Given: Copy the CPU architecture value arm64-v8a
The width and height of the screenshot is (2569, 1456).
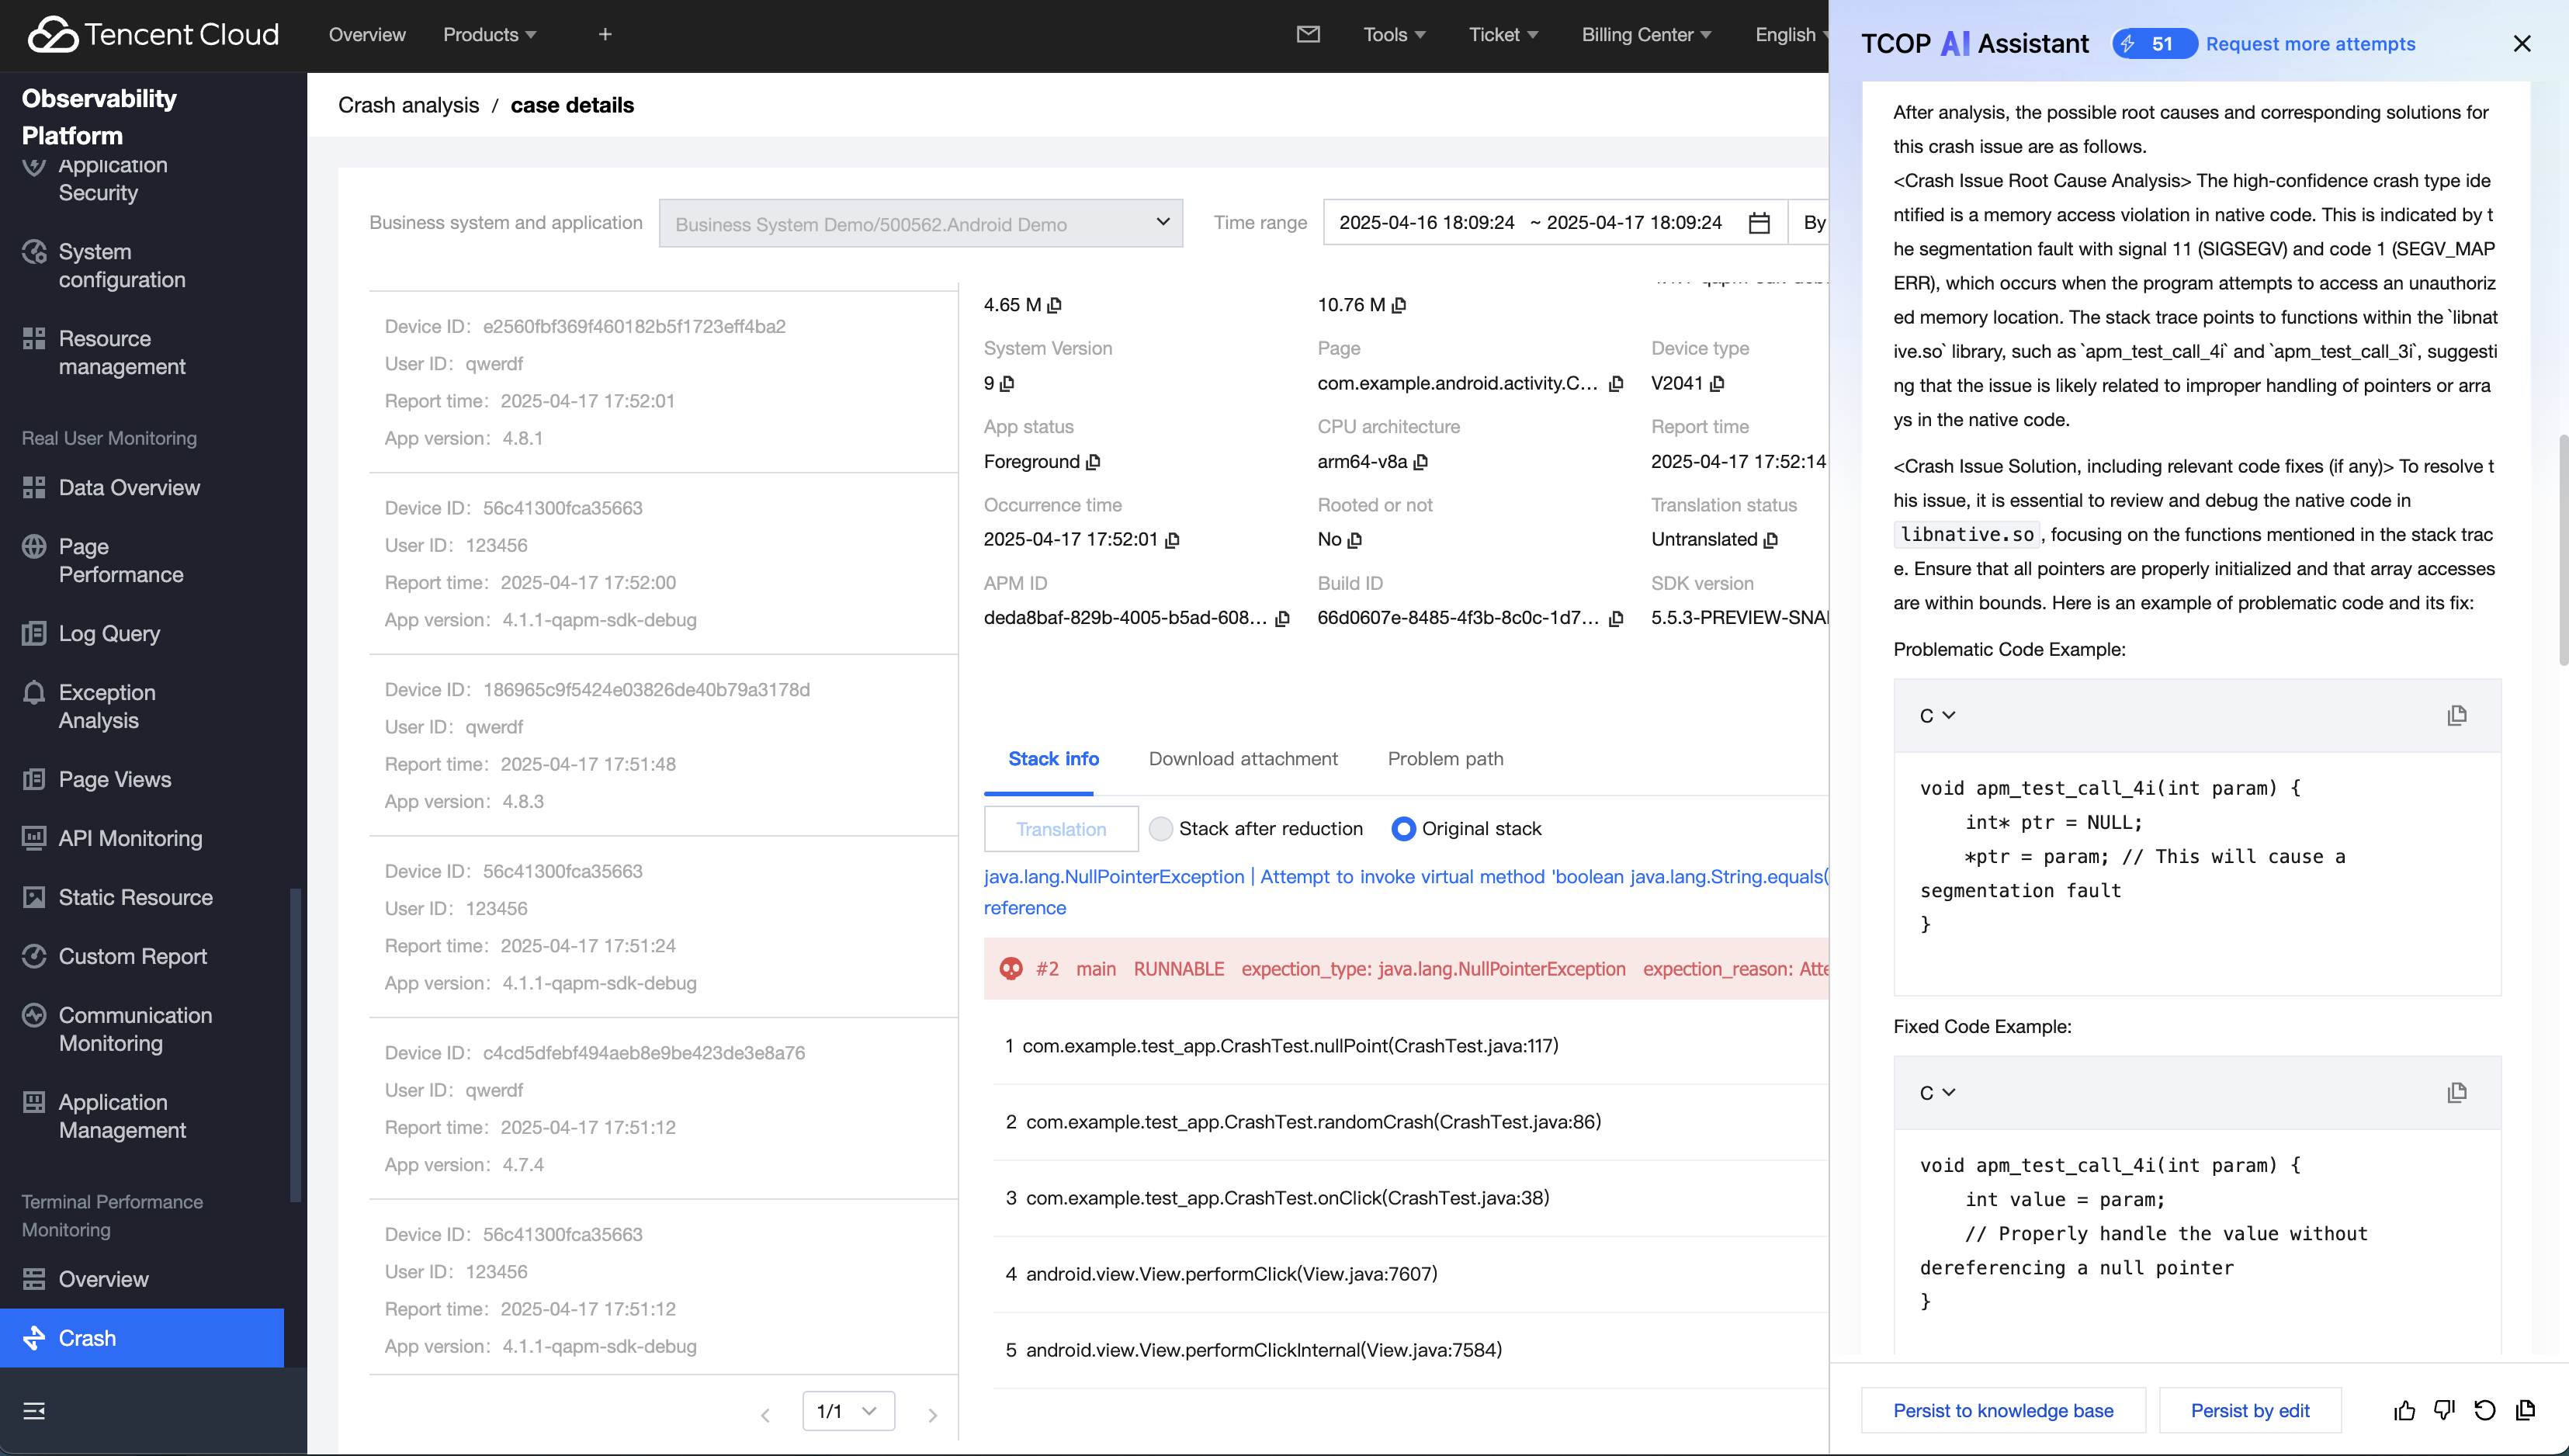Looking at the screenshot, I should tap(1421, 462).
